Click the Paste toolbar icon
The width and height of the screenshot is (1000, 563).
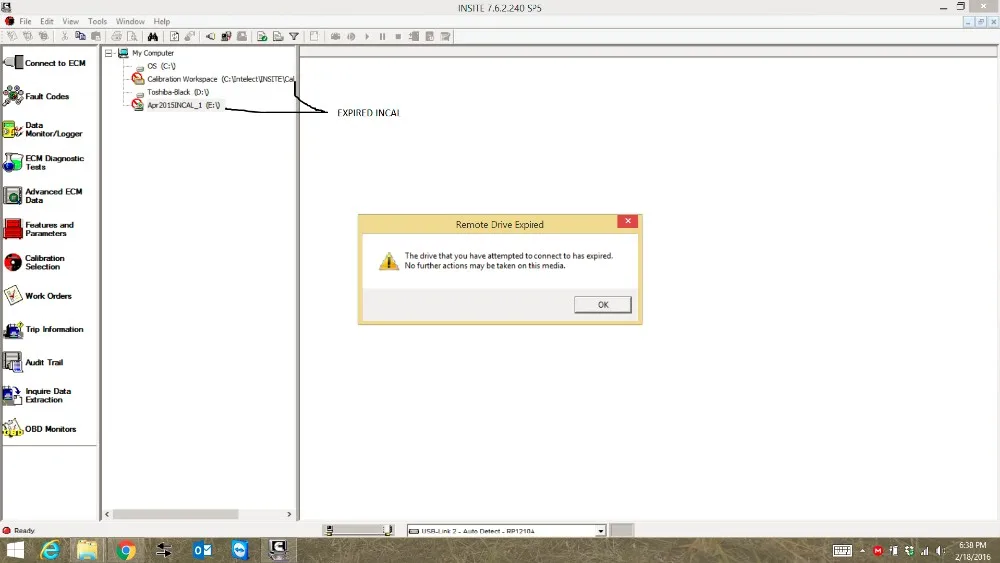click(x=96, y=36)
